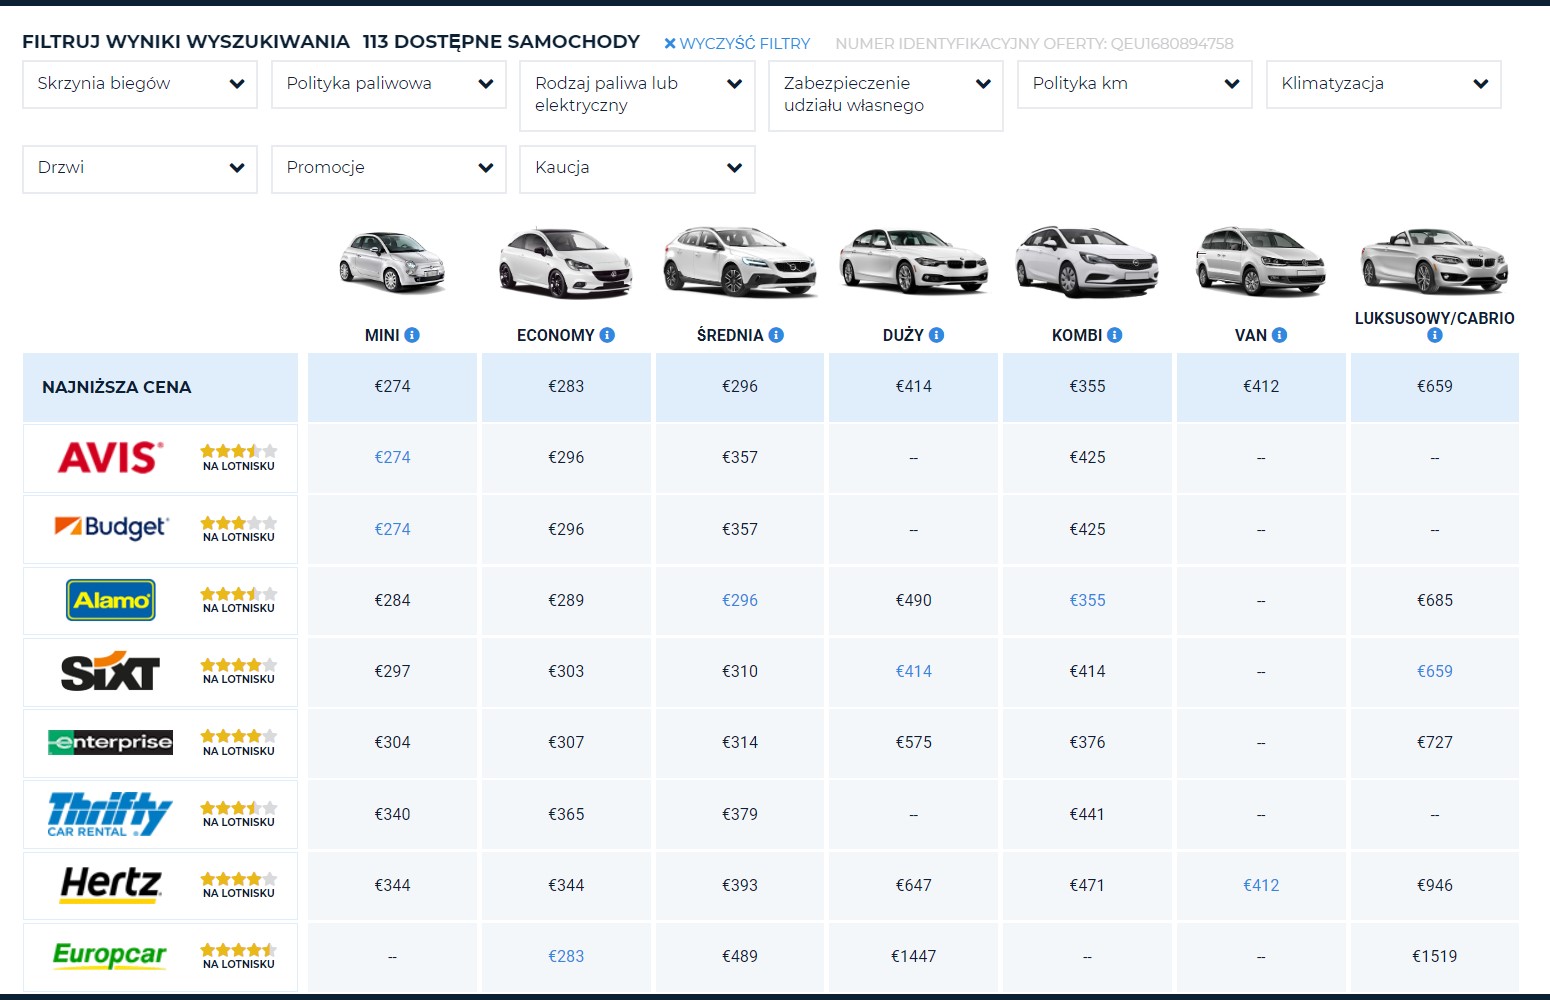
Task: Click the Enterprise company logo
Action: click(110, 742)
